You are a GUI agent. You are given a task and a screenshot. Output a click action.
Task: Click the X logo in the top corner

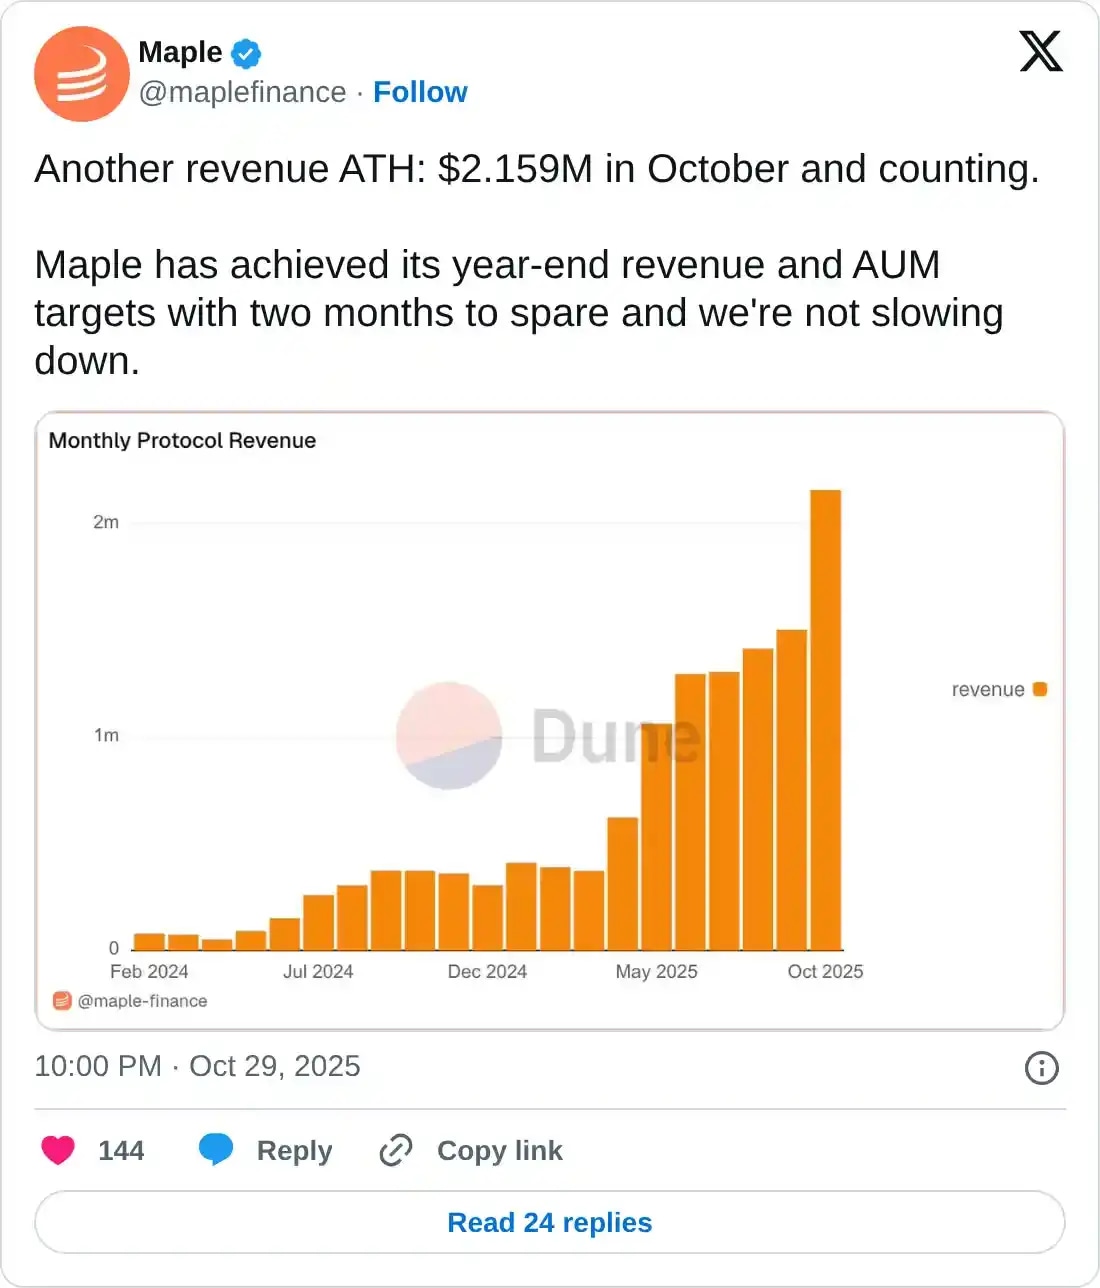(1041, 51)
